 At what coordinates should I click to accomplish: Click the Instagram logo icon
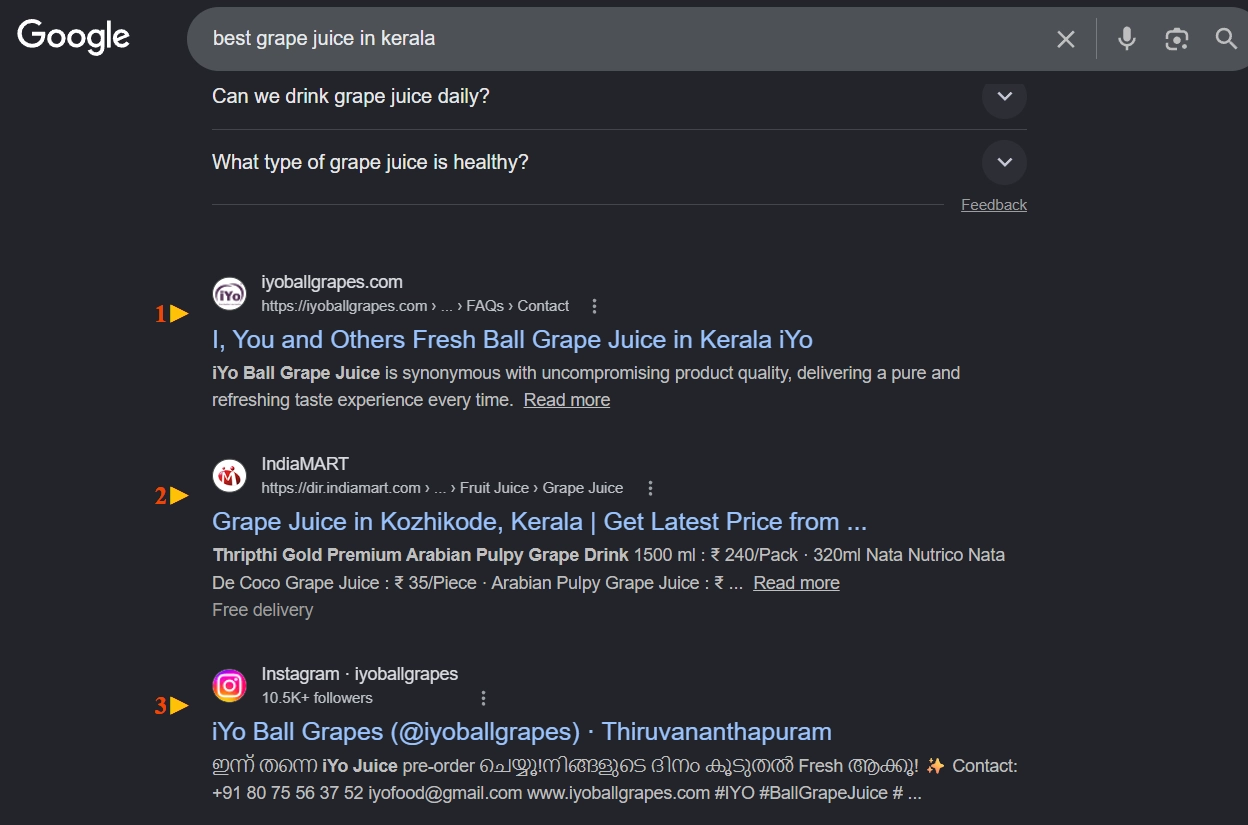[x=229, y=686]
